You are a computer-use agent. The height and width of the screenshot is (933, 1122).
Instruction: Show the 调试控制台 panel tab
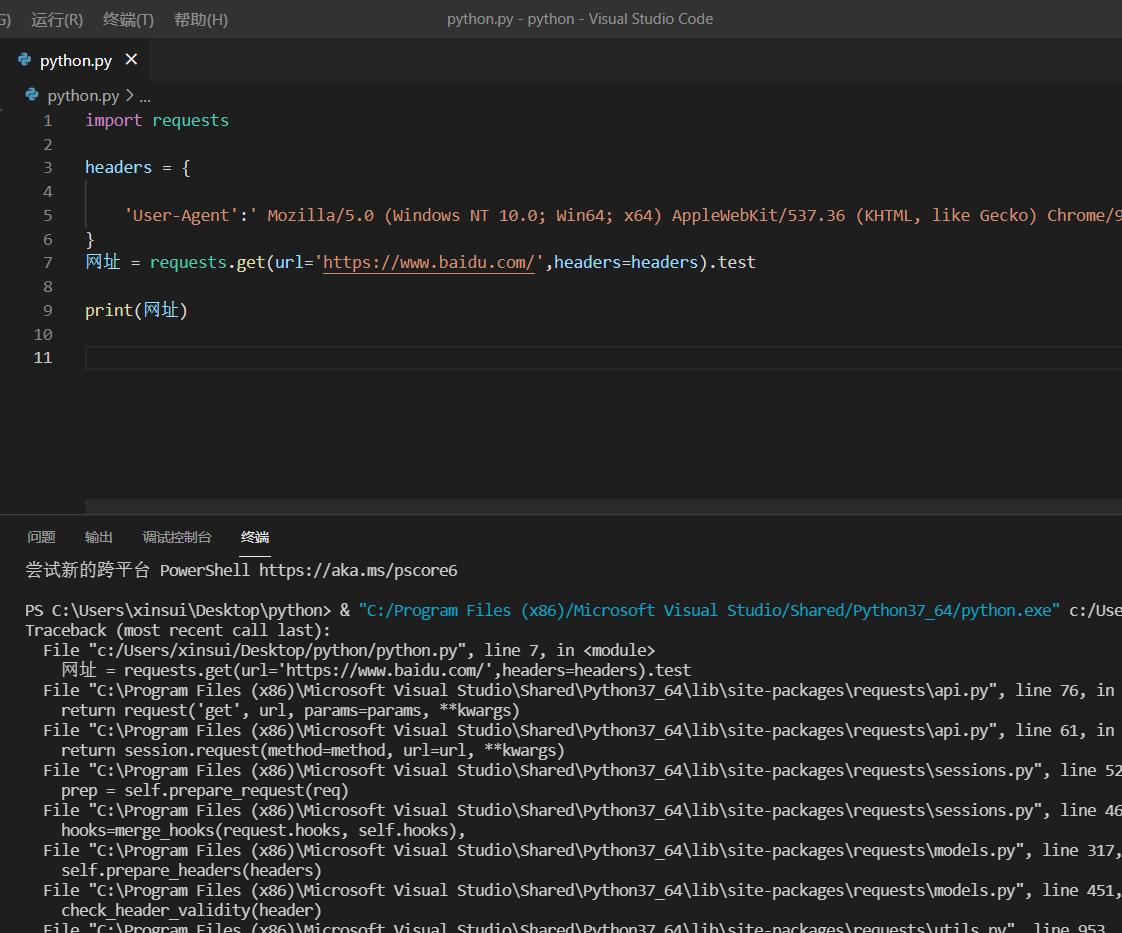coord(177,537)
